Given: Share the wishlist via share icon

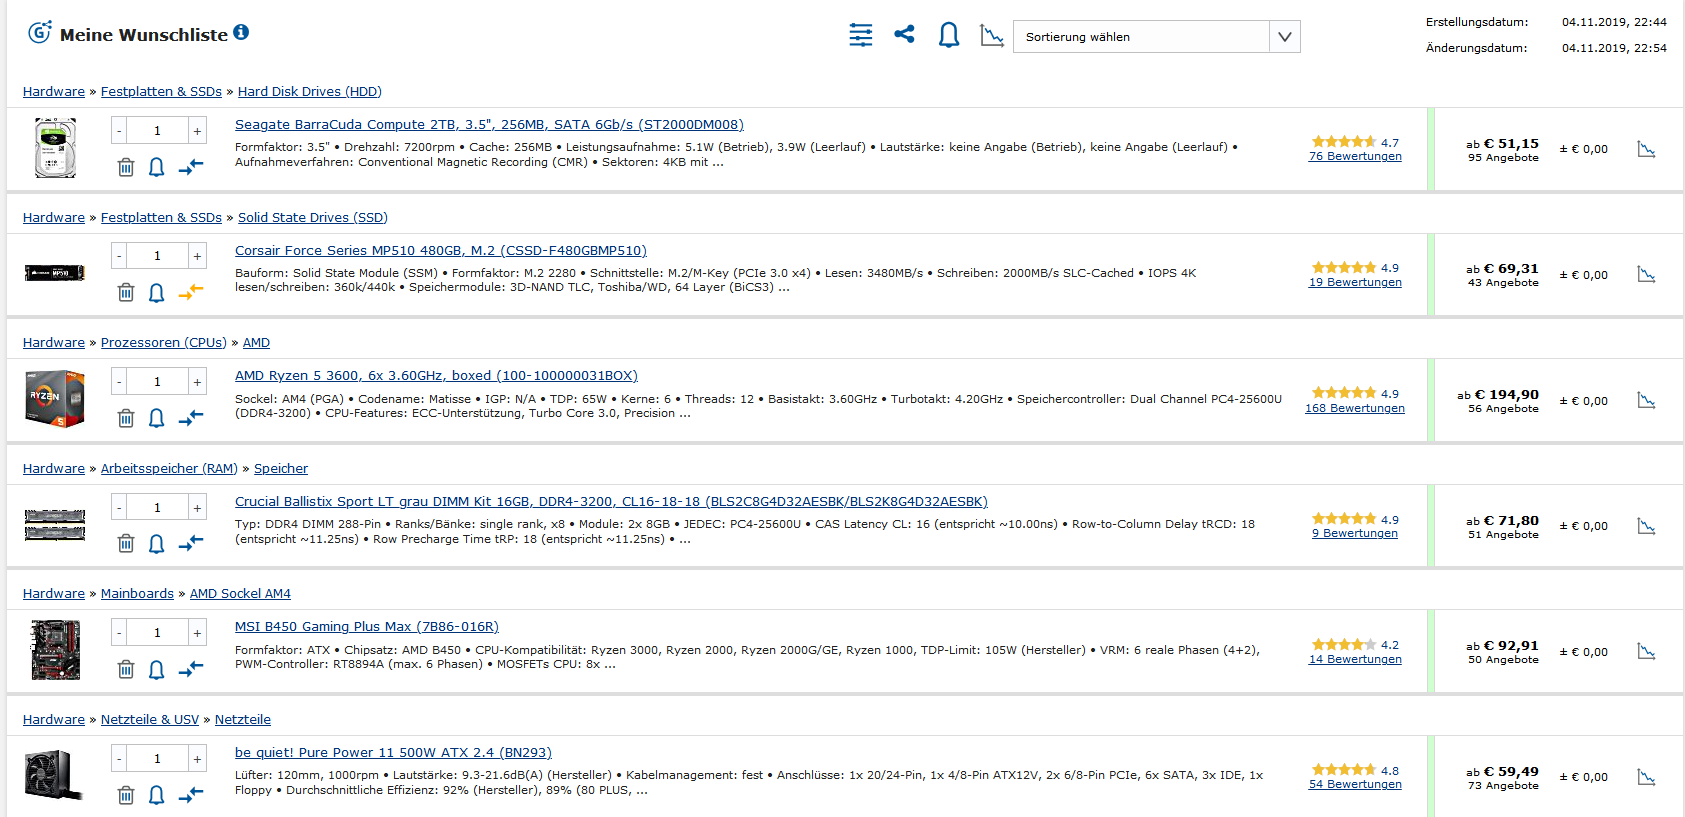Looking at the screenshot, I should point(904,35).
